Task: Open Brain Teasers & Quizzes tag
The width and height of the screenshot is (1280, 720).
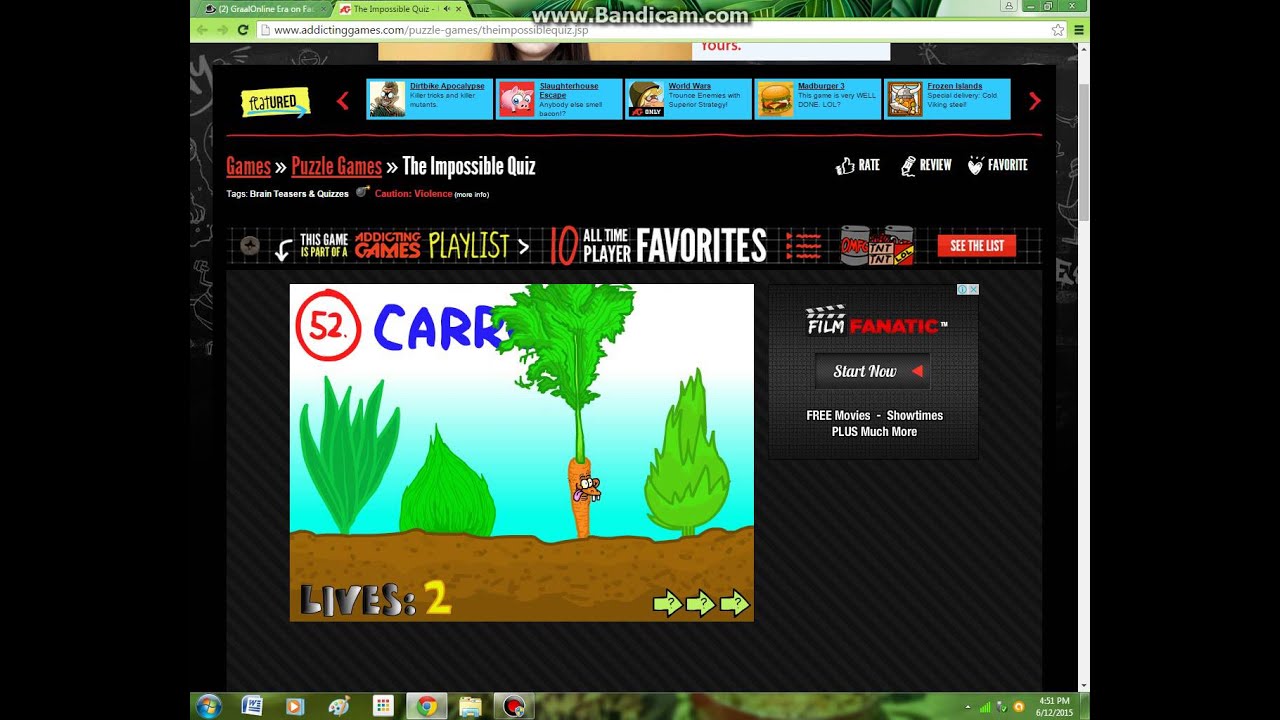Action: pyautogui.click(x=299, y=194)
